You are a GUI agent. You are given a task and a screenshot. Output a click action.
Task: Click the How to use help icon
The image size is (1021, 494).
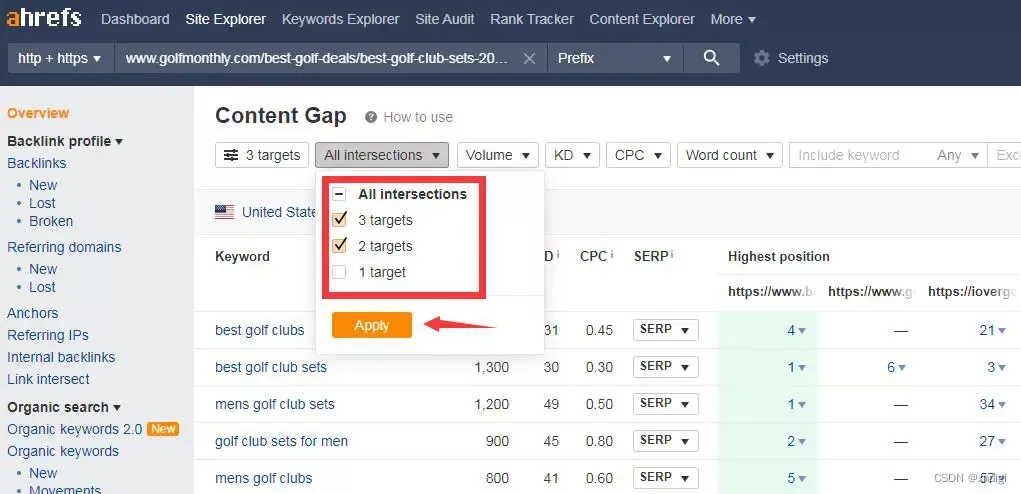point(371,117)
